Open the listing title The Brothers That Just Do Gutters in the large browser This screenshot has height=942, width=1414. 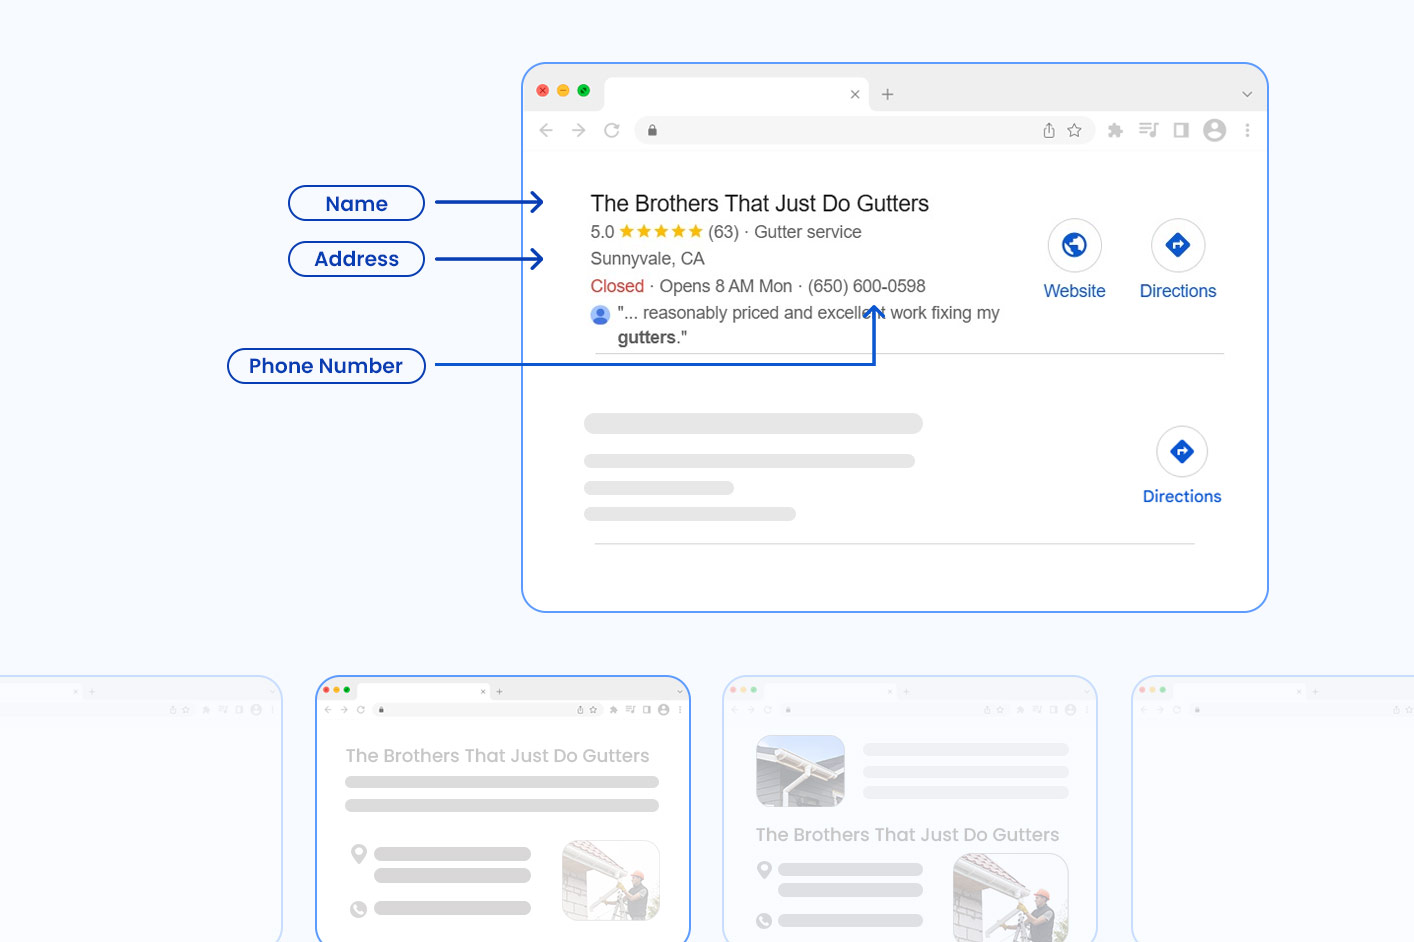coord(760,204)
